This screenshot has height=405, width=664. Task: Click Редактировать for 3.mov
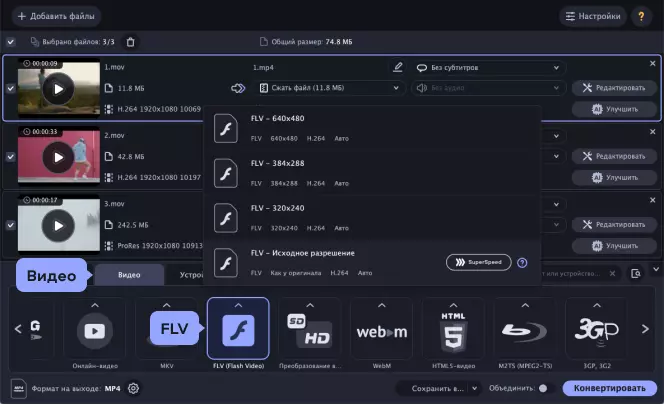pyautogui.click(x=614, y=224)
